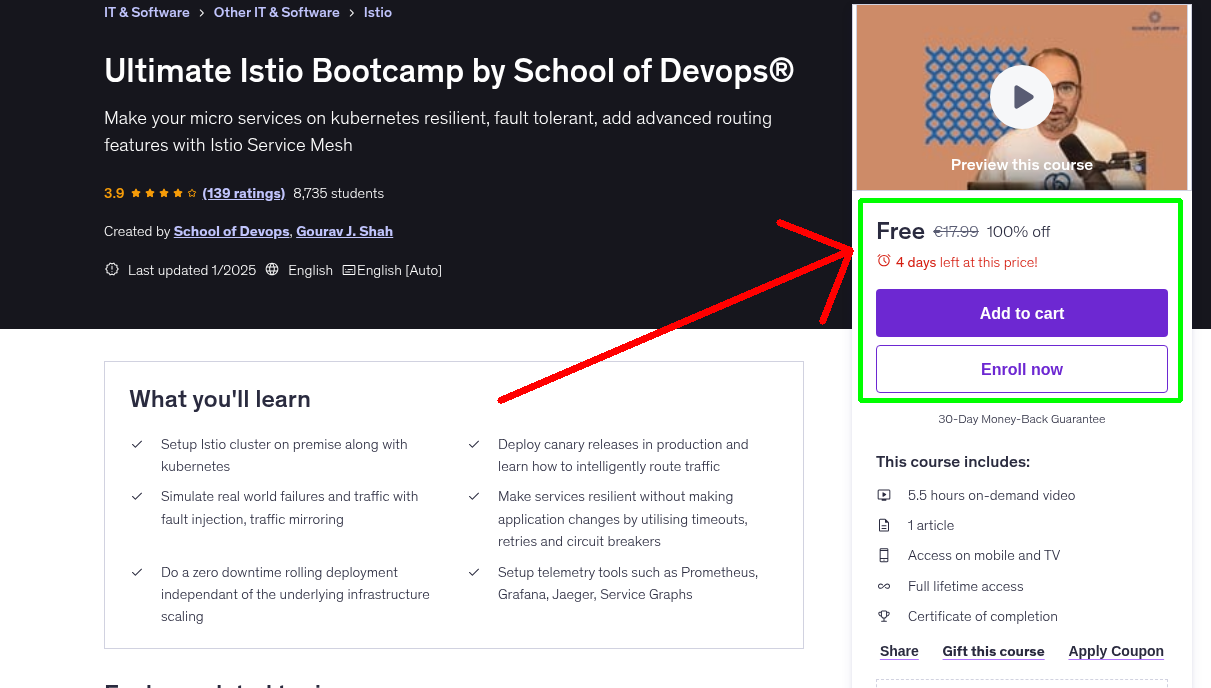Open the Gourav J. Shah profile

[x=344, y=231]
